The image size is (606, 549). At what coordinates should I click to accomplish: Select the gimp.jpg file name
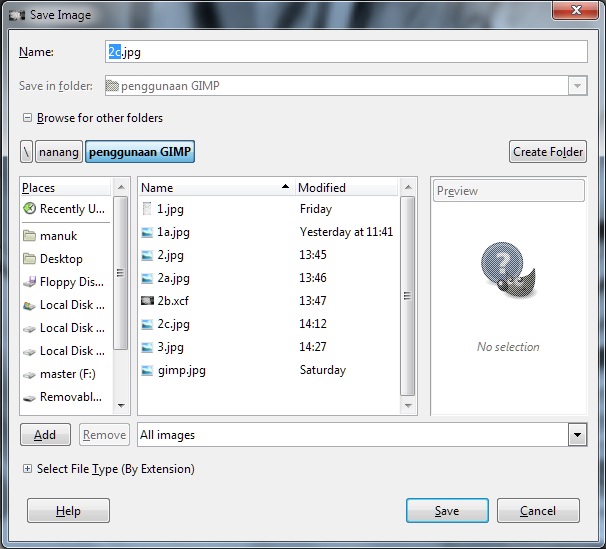182,371
